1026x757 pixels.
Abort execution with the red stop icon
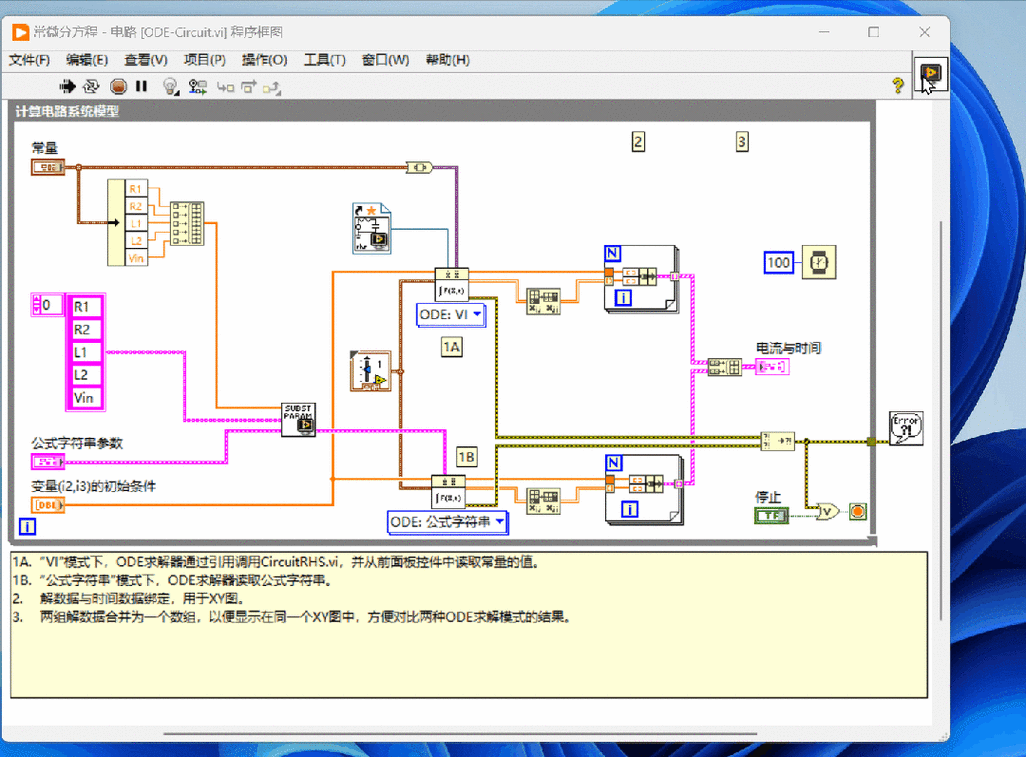coord(119,86)
